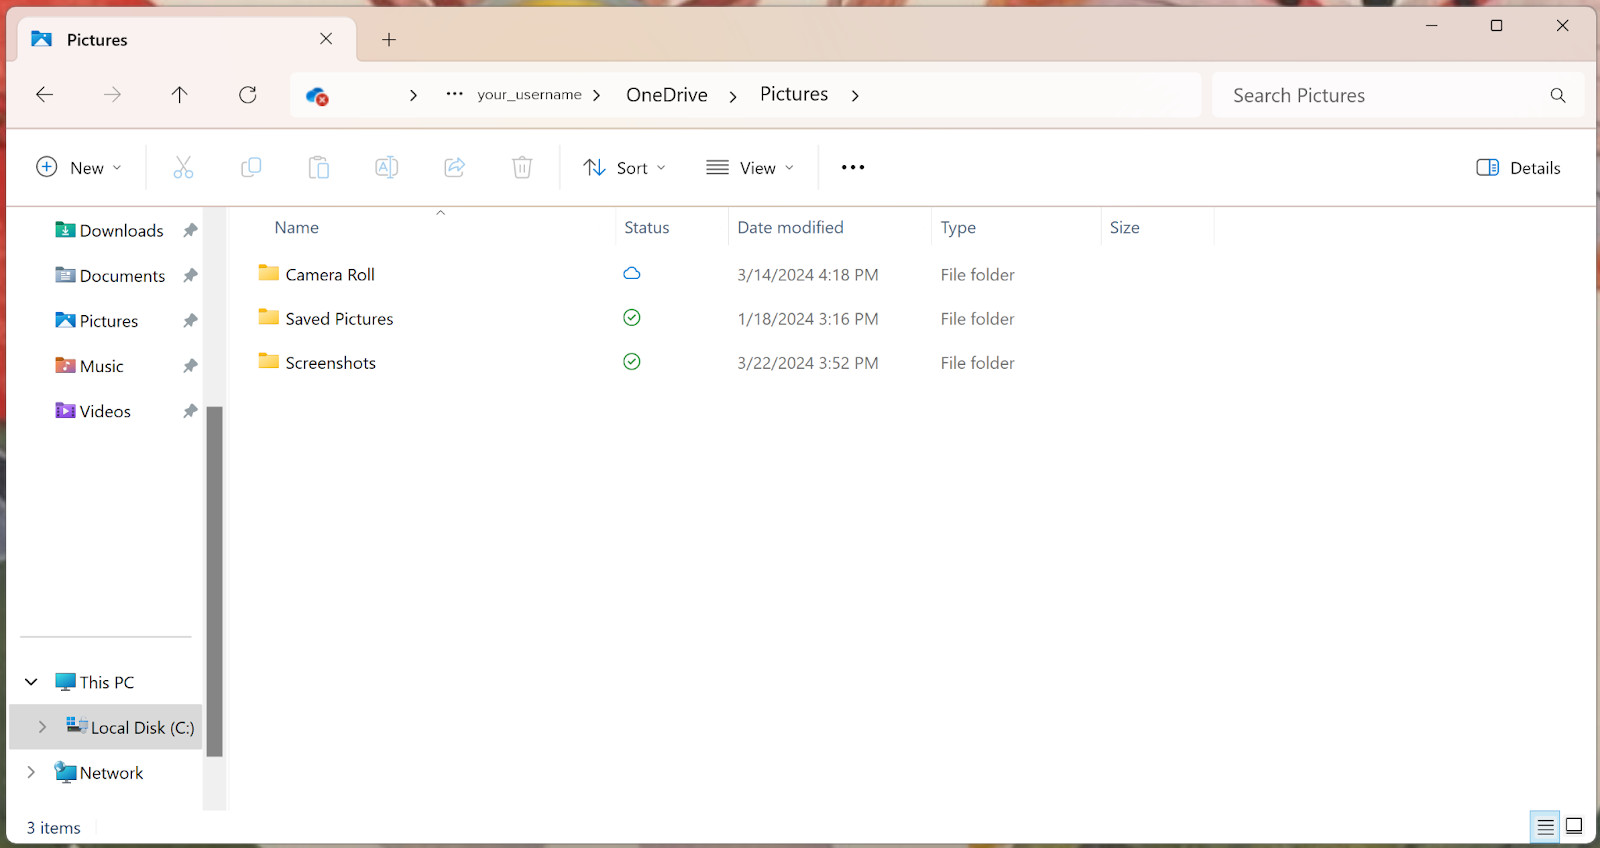Click the Rename icon in toolbar
1600x848 pixels.
click(387, 167)
